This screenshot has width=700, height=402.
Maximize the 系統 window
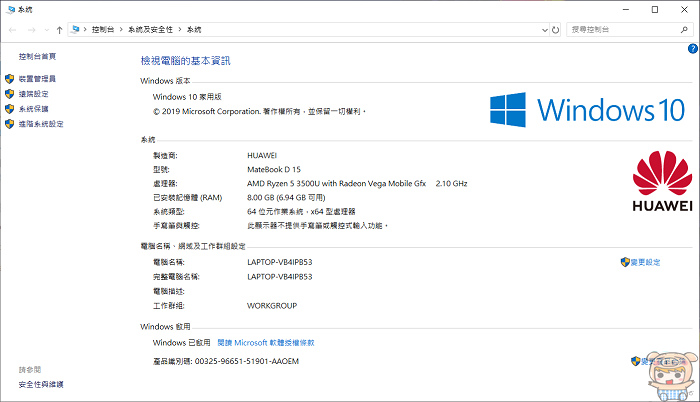[x=655, y=9]
